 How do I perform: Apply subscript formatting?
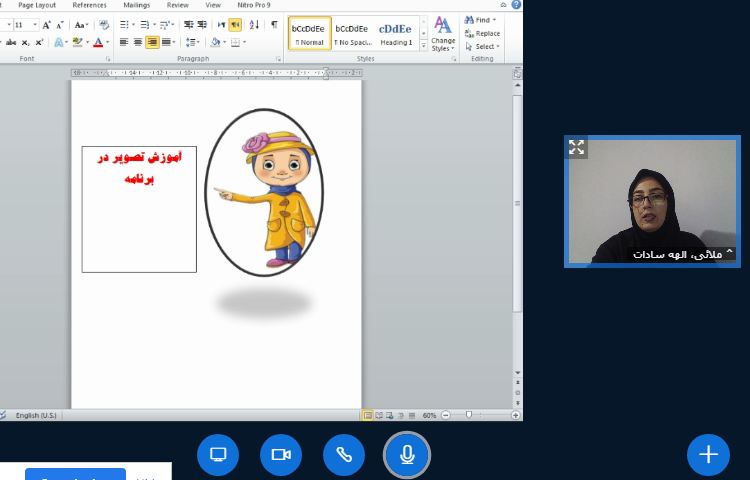25,43
